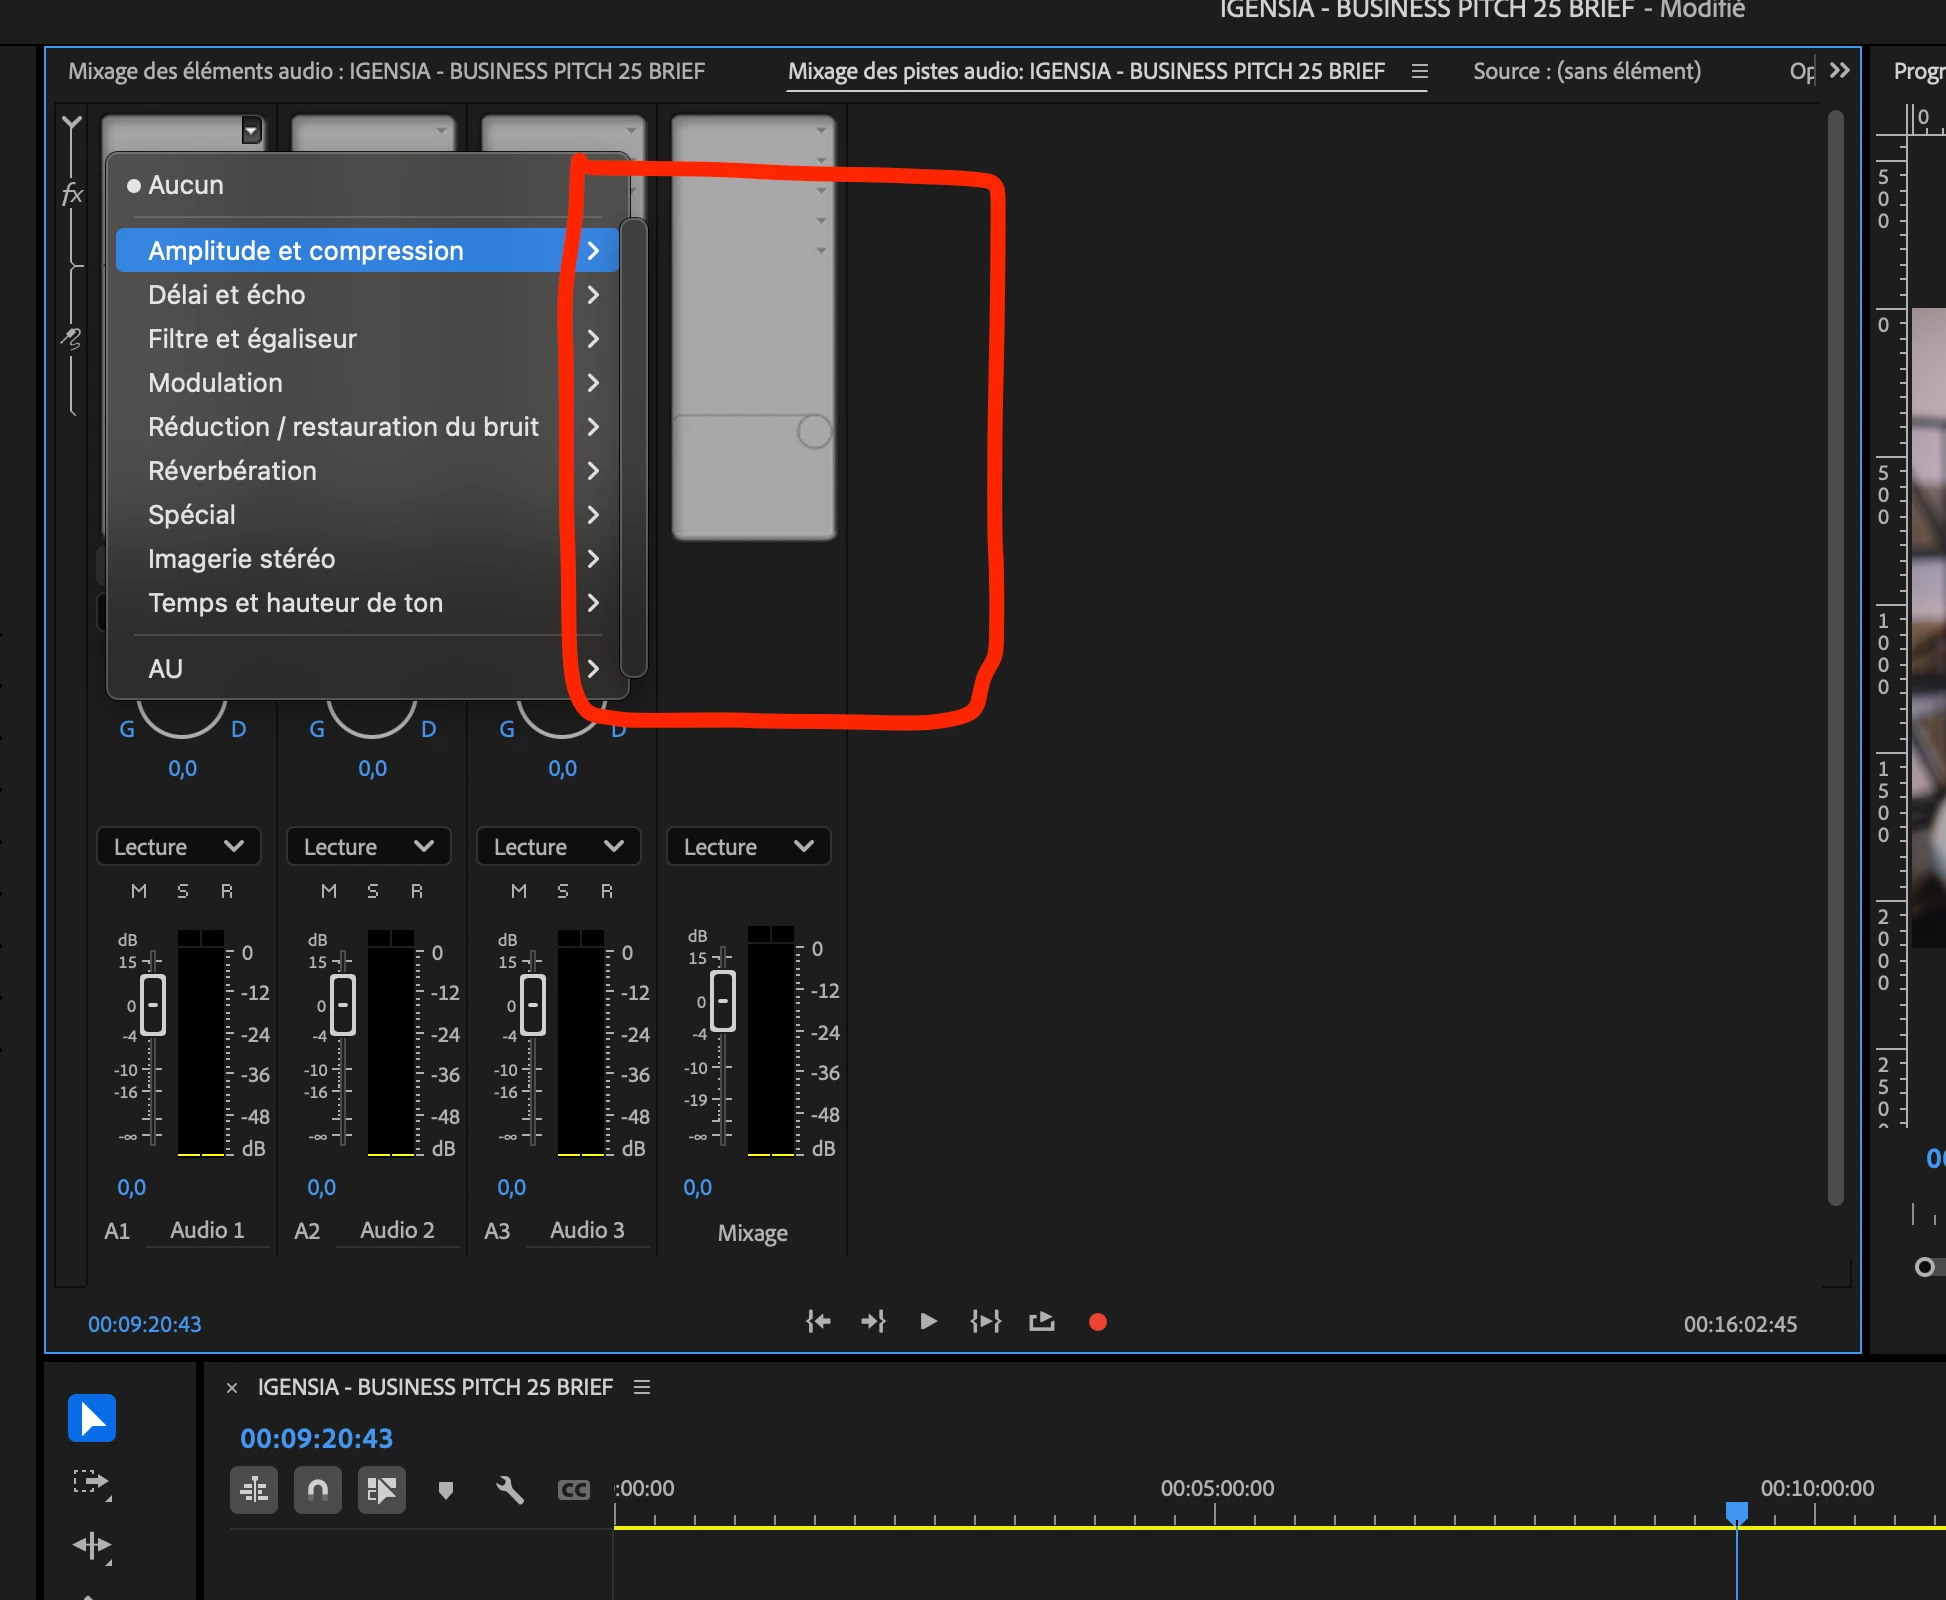Toggle the Loop playback icon

pos(1042,1322)
